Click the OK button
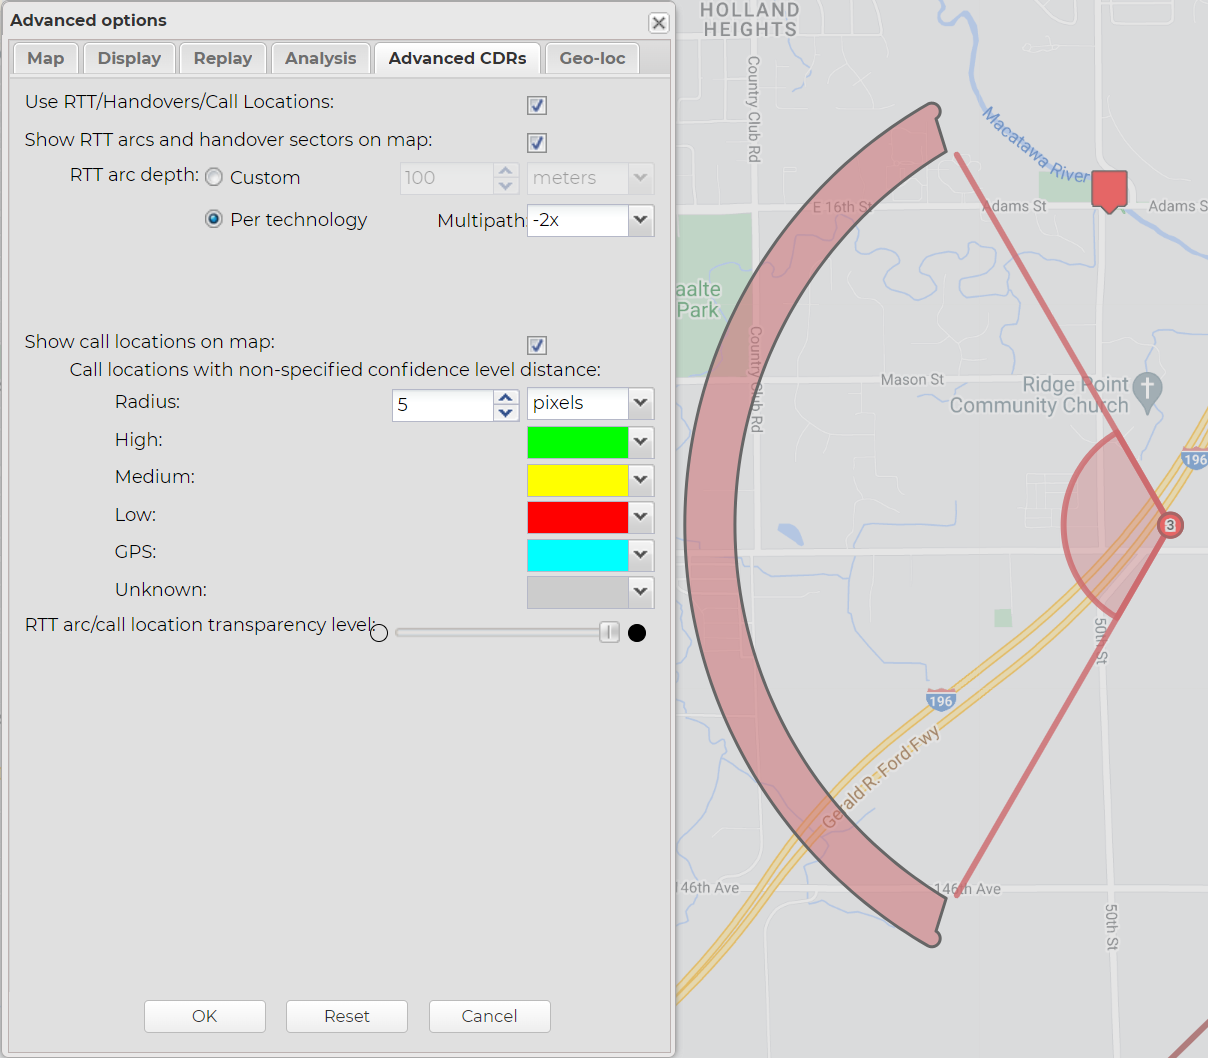 click(204, 1016)
